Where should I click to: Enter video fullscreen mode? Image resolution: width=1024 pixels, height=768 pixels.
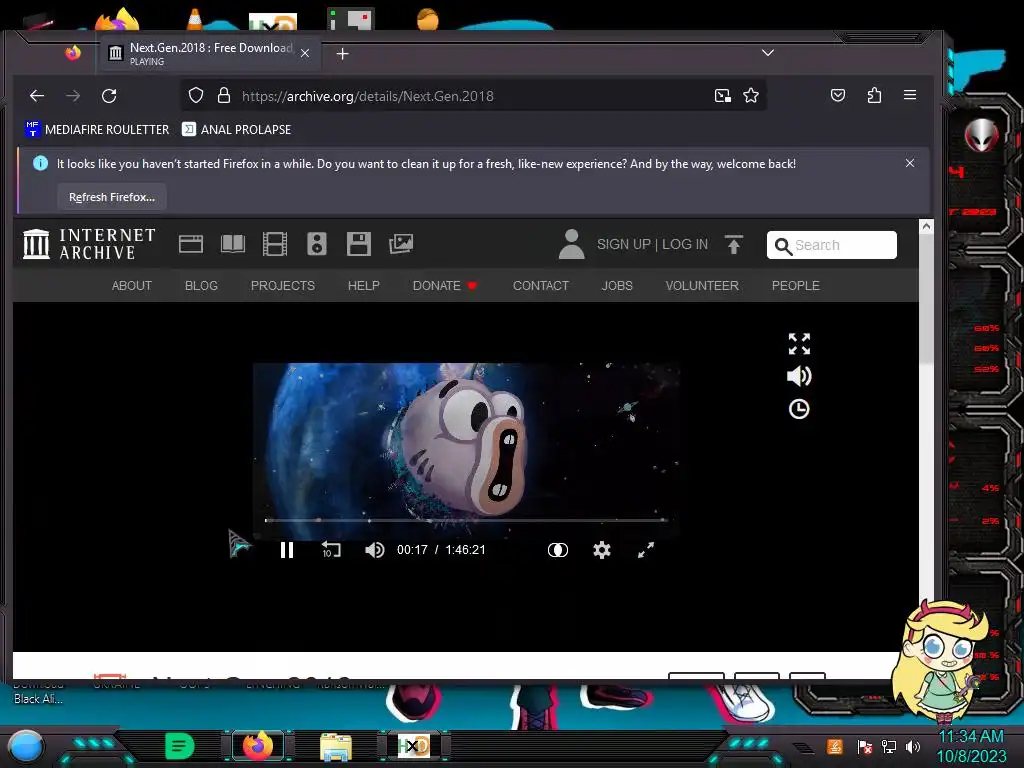click(645, 550)
